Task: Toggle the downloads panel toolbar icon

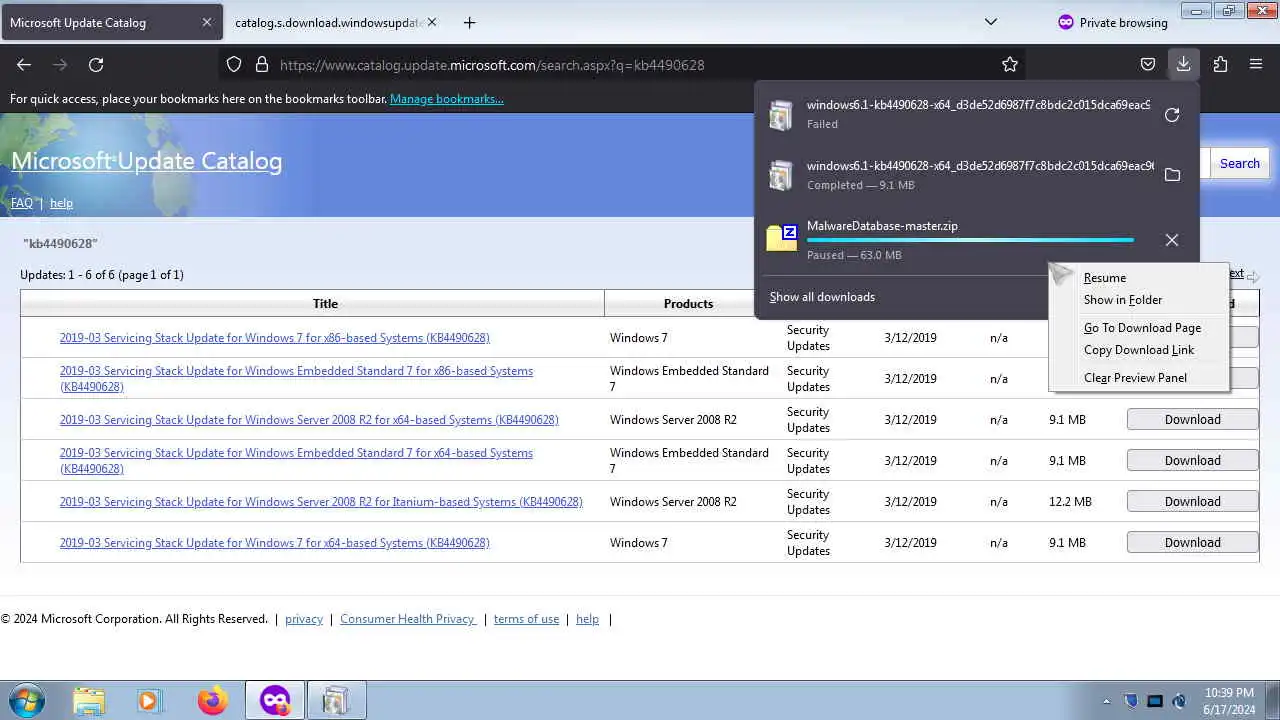Action: coord(1183,64)
